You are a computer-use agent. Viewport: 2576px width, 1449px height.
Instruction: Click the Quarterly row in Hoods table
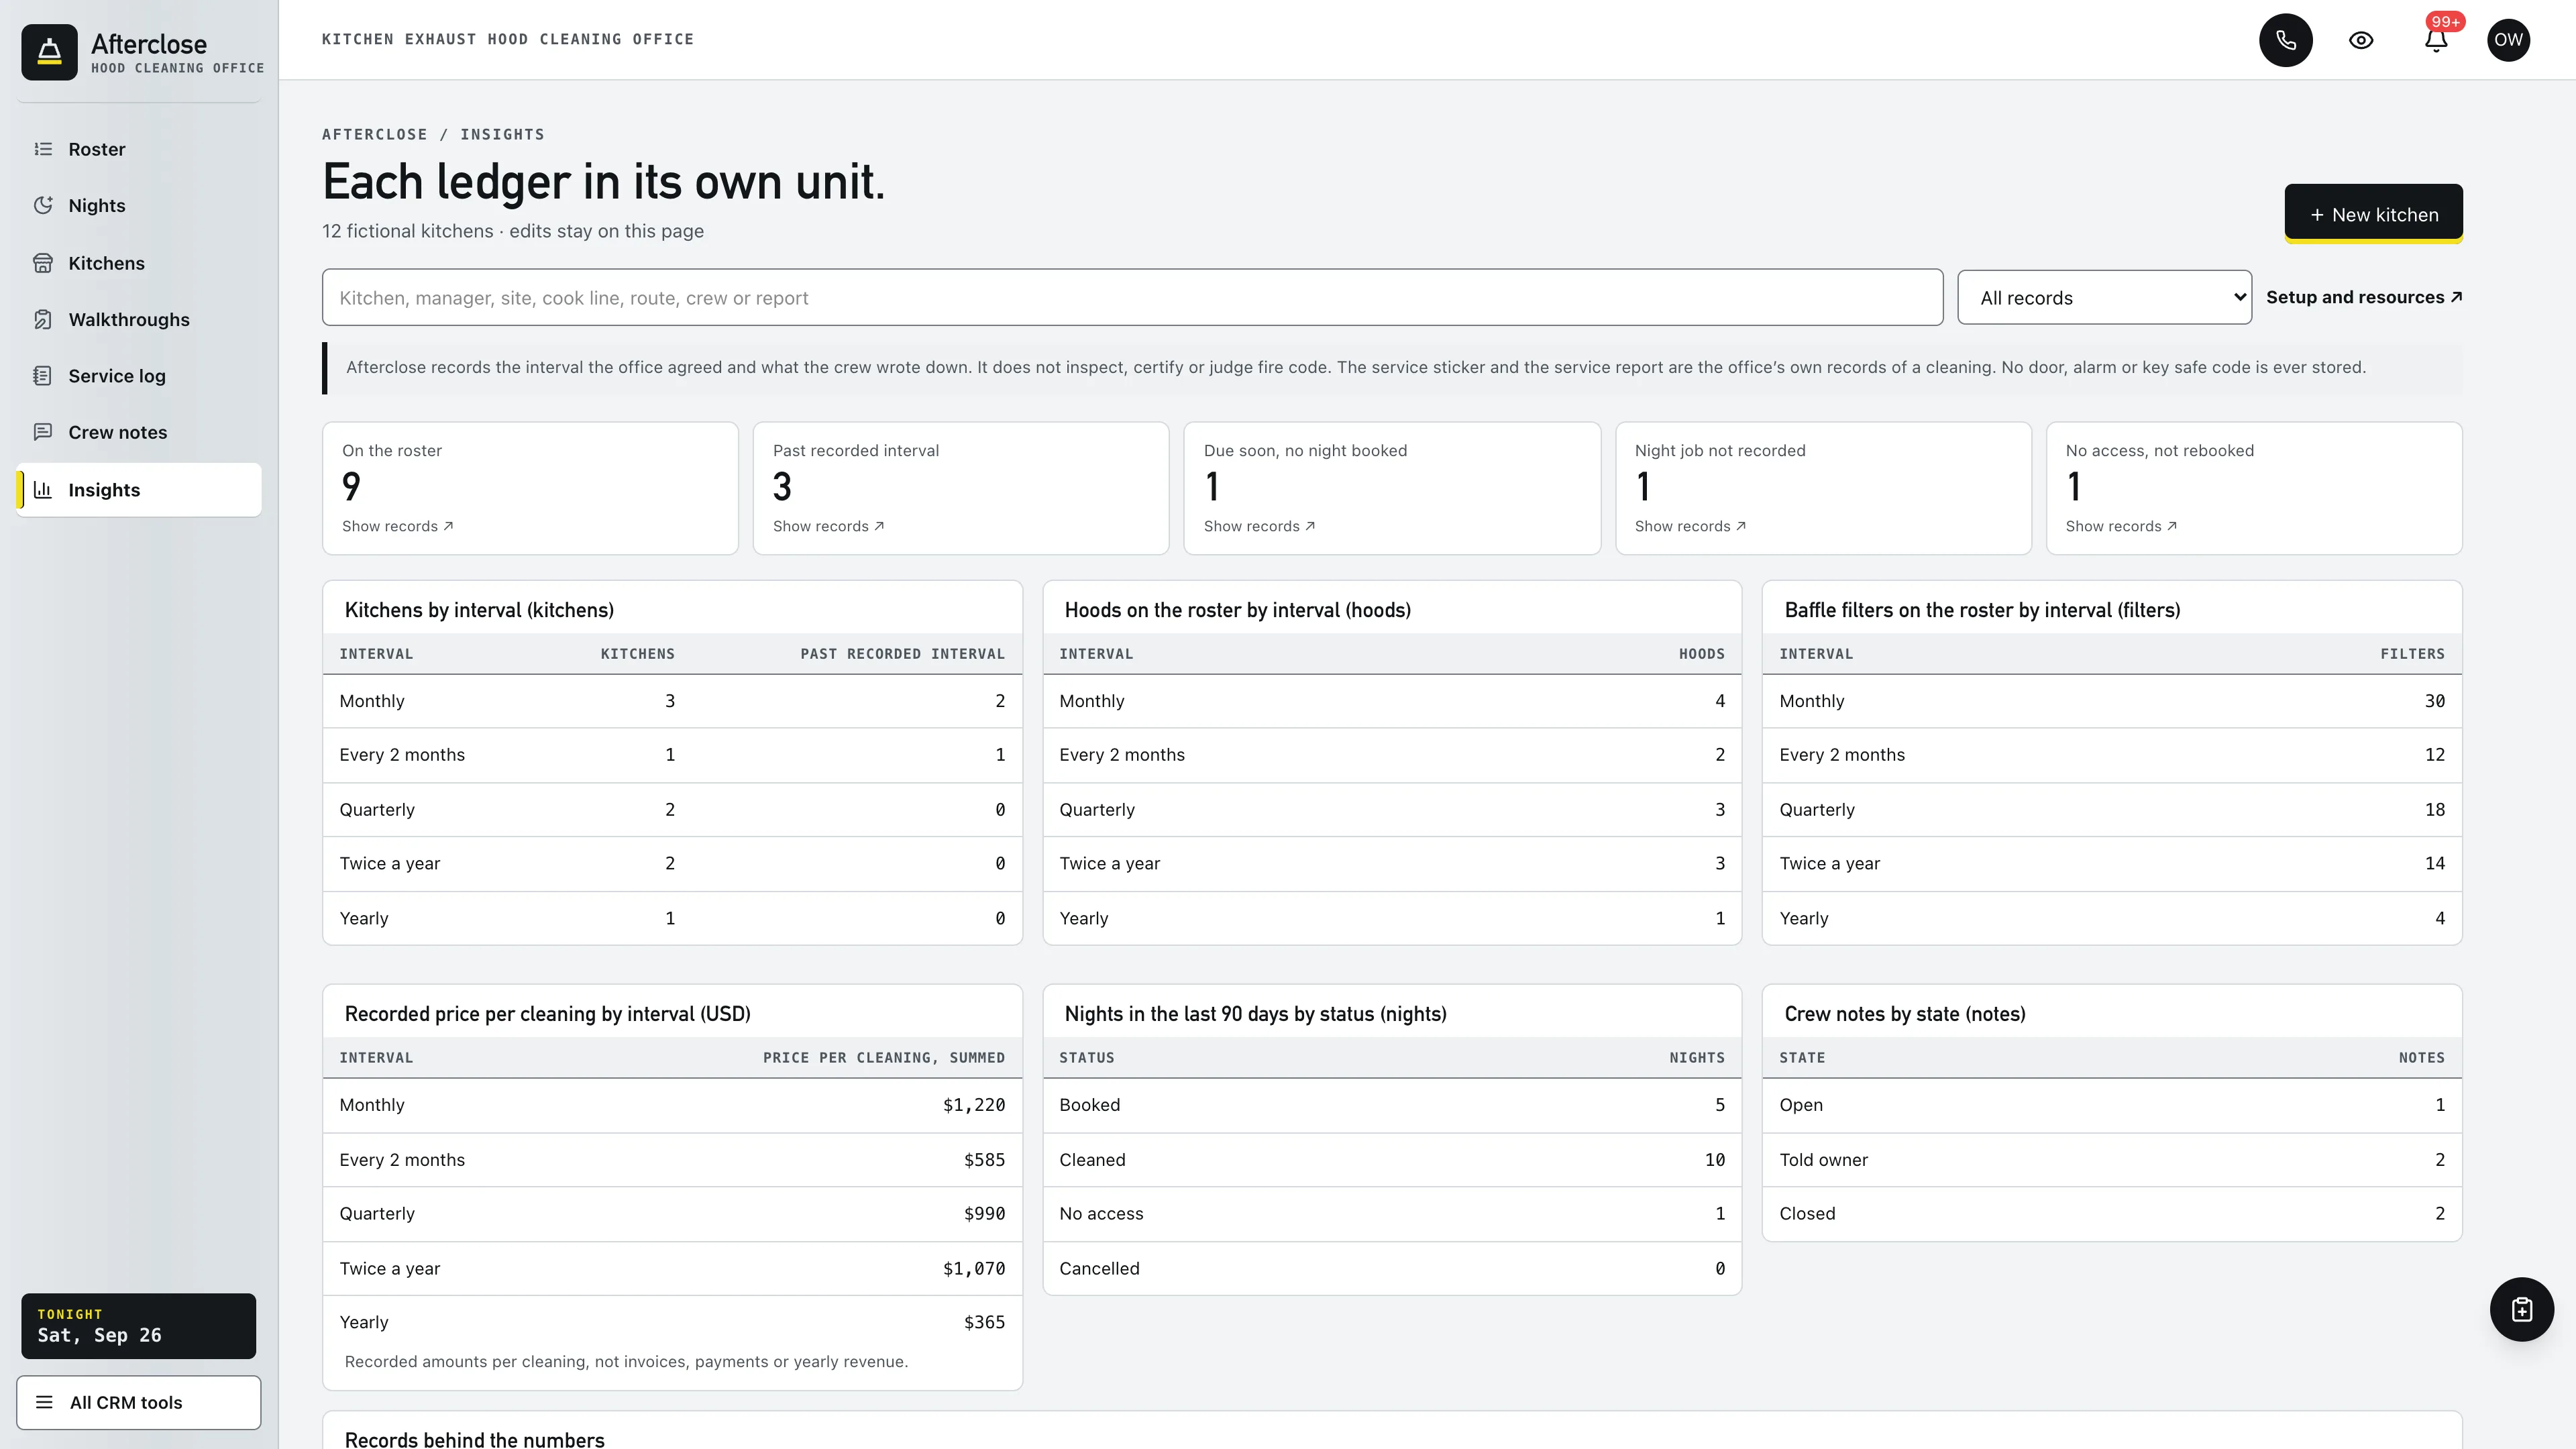[1392, 810]
